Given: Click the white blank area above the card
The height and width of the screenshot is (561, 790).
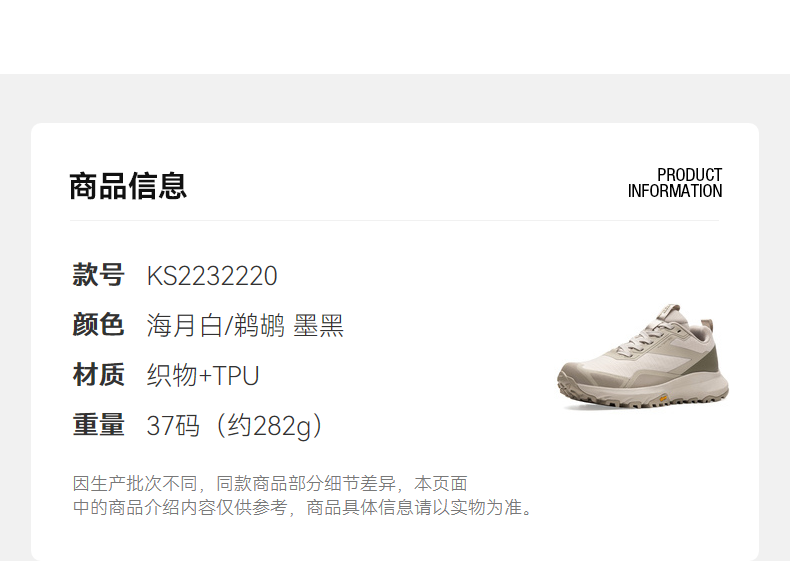Looking at the screenshot, I should click(x=395, y=36).
